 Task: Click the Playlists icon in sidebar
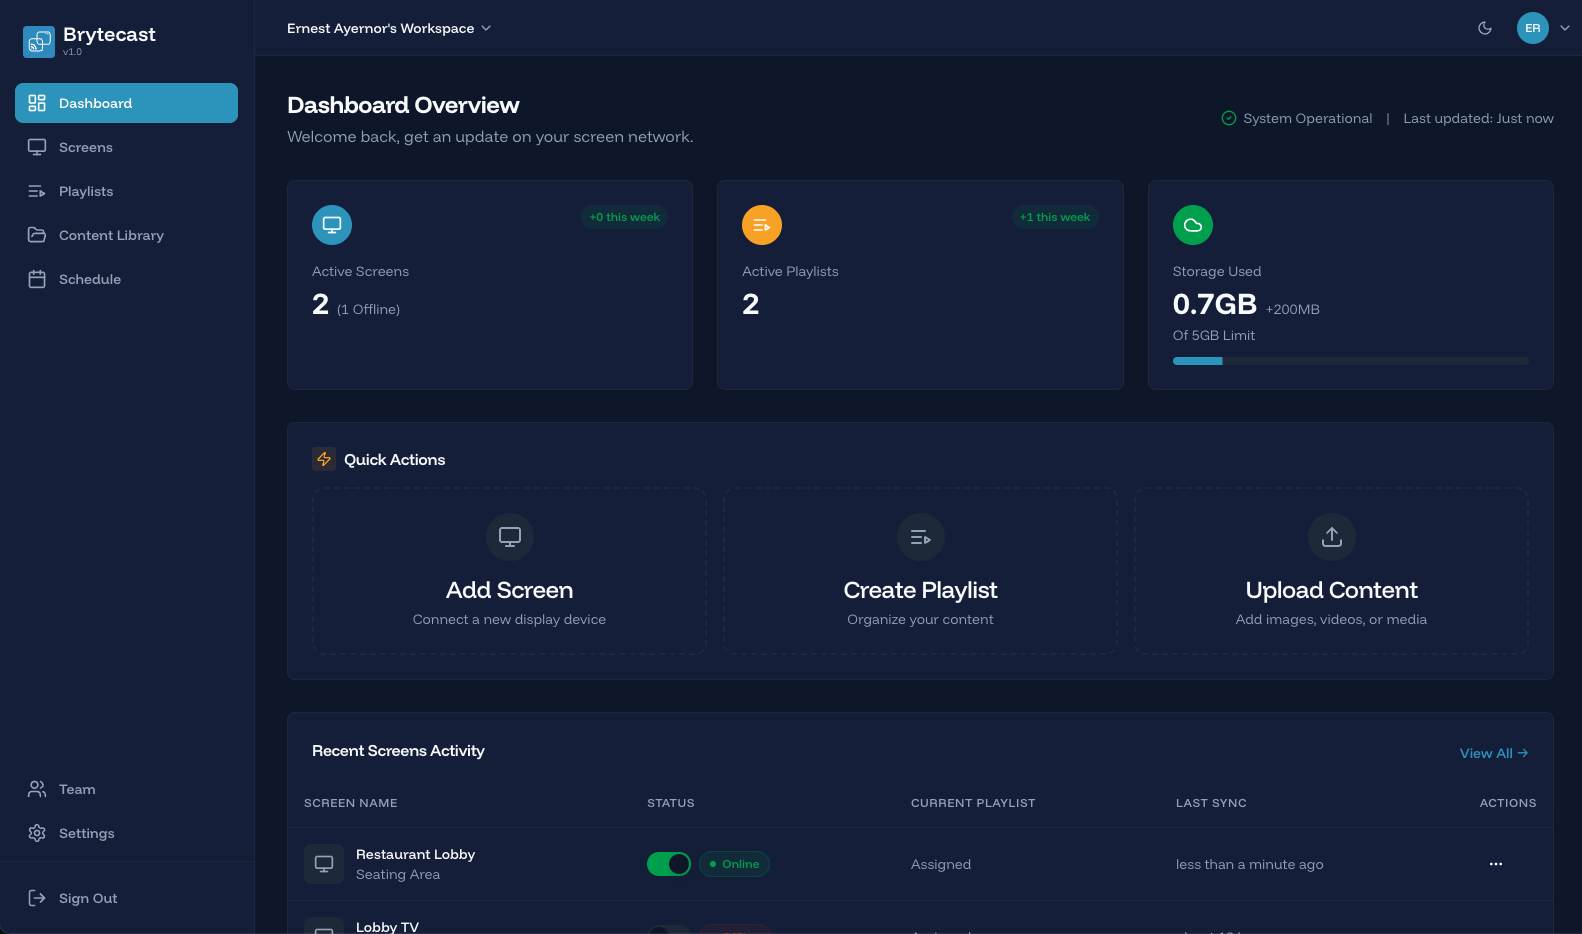tap(37, 191)
